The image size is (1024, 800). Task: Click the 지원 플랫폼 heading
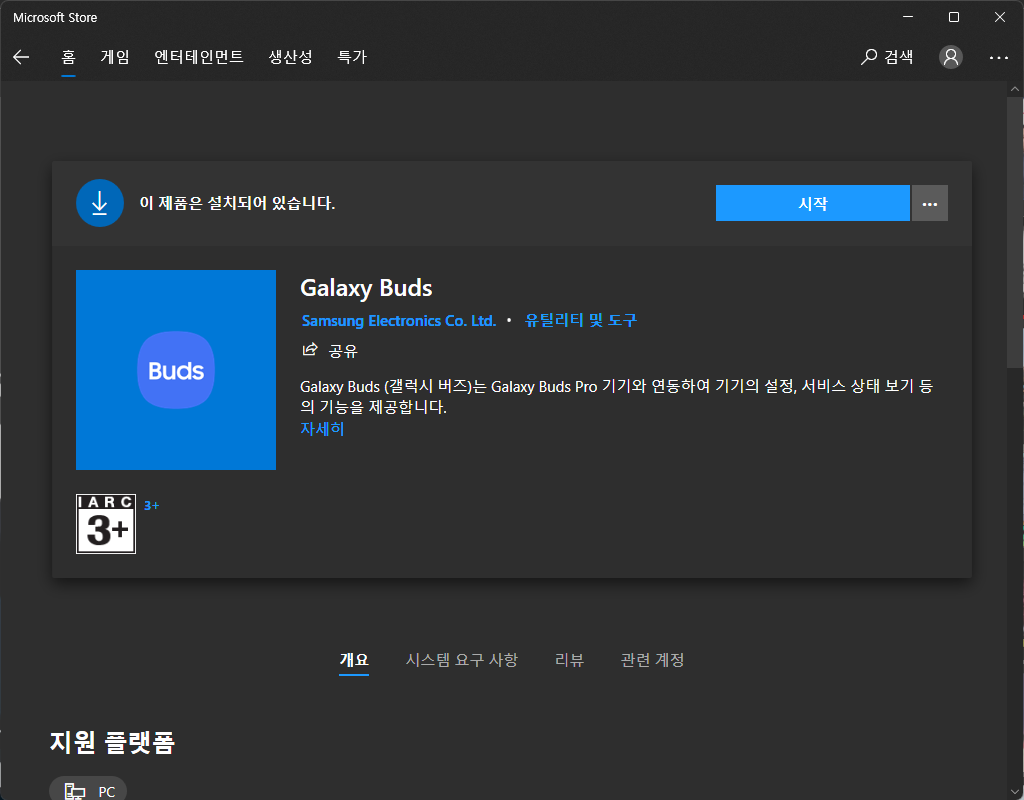112,743
